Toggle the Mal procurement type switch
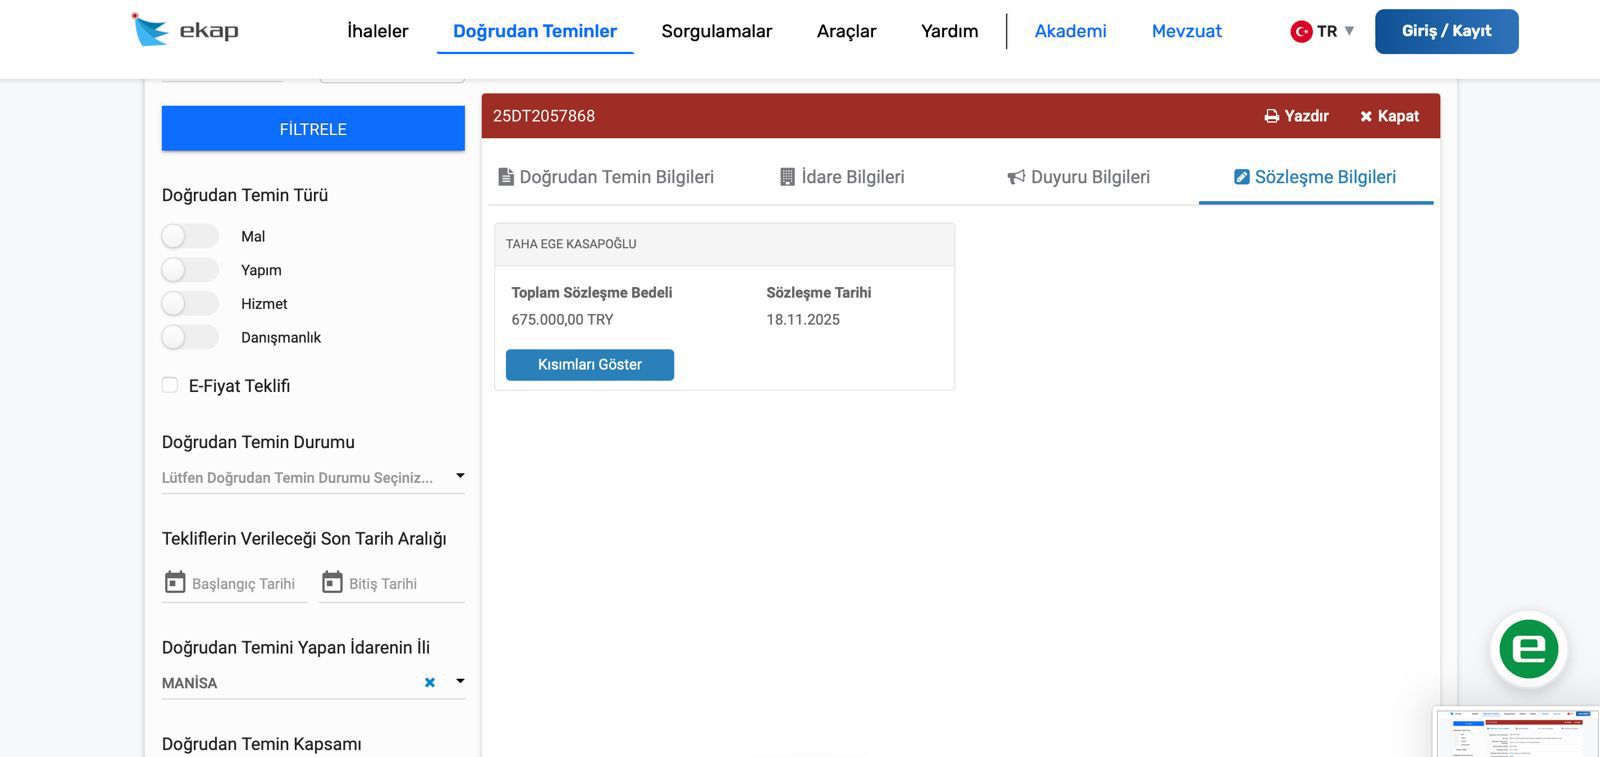 click(x=189, y=236)
